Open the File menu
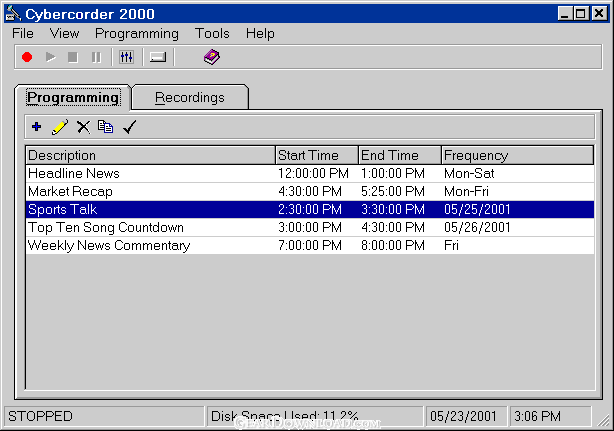The image size is (614, 431). click(21, 33)
